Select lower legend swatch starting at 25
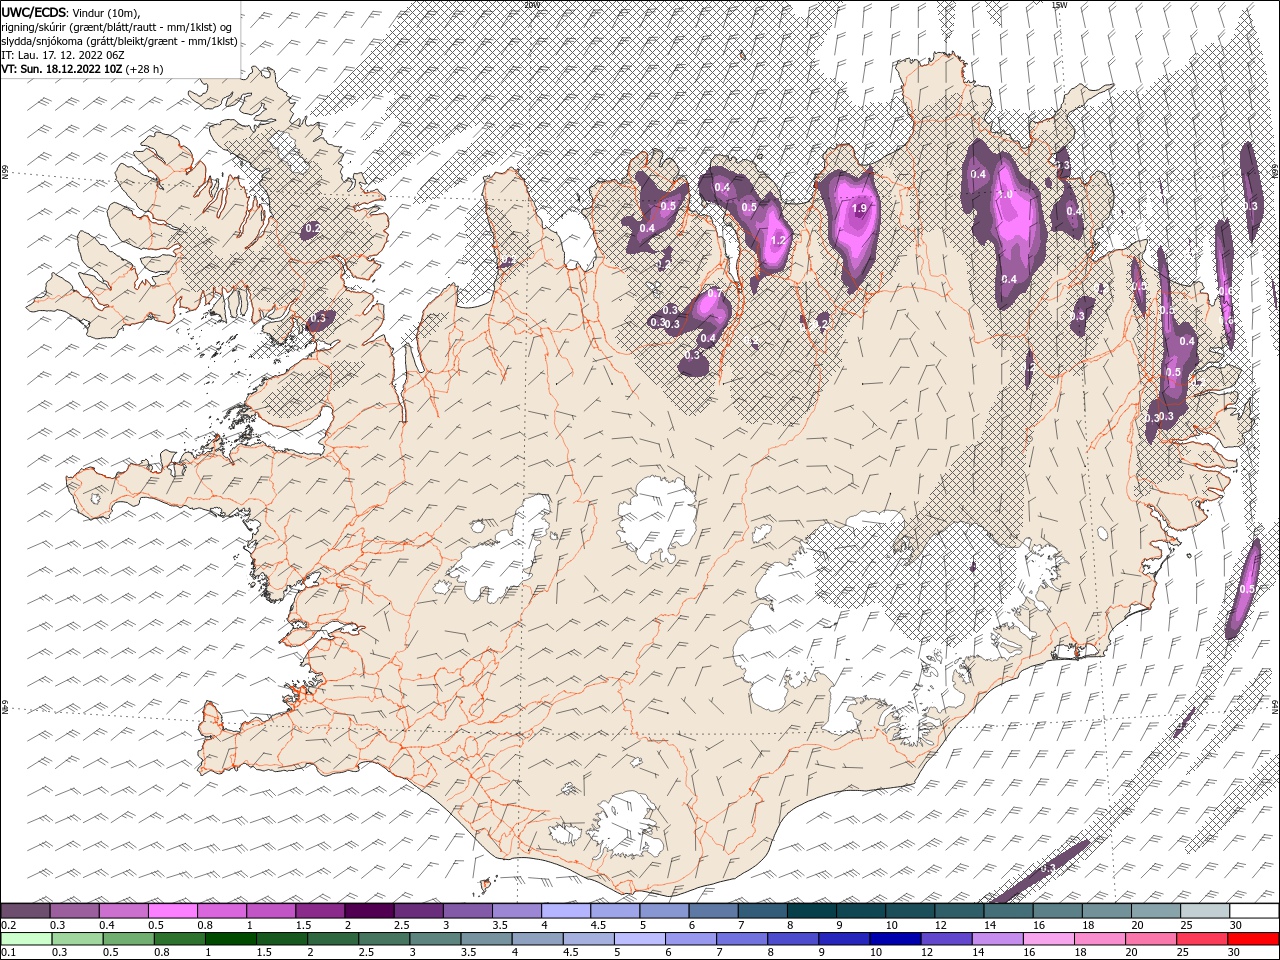Screen dimensions: 1280x960 (x=1202, y=939)
